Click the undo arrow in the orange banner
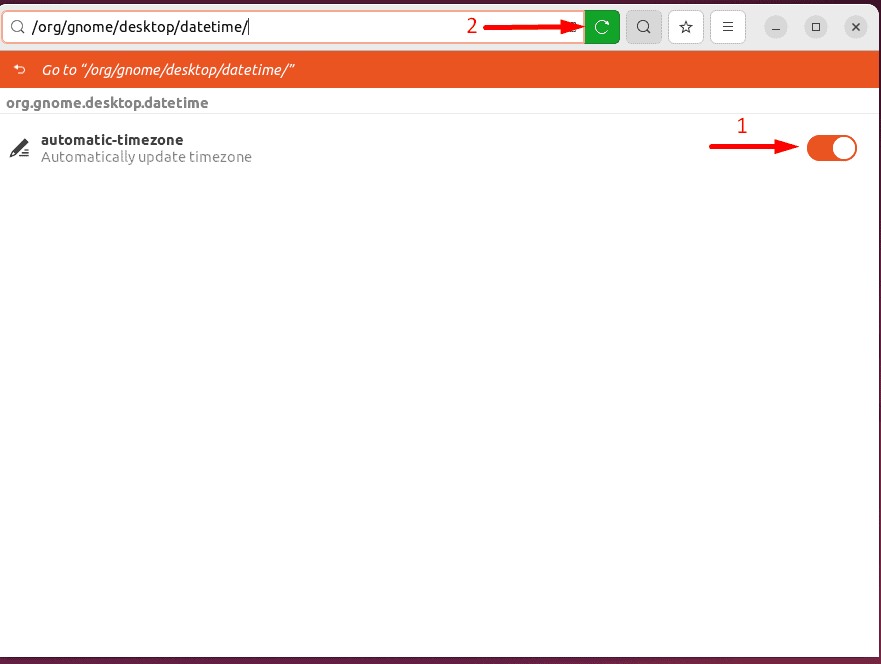 [x=19, y=70]
